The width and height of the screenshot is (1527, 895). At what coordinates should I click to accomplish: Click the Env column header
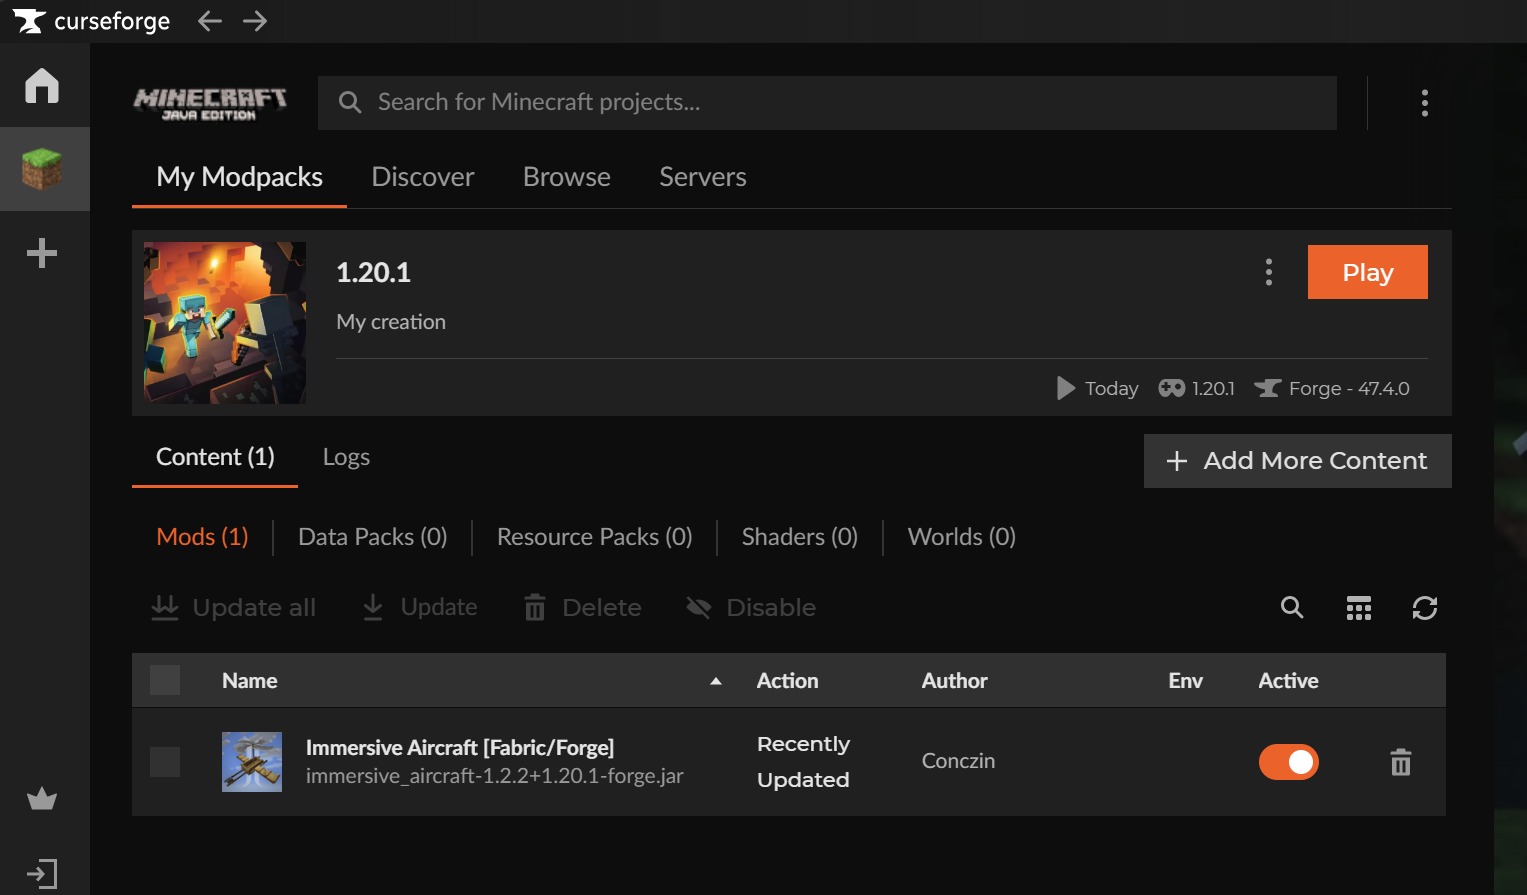(x=1186, y=681)
